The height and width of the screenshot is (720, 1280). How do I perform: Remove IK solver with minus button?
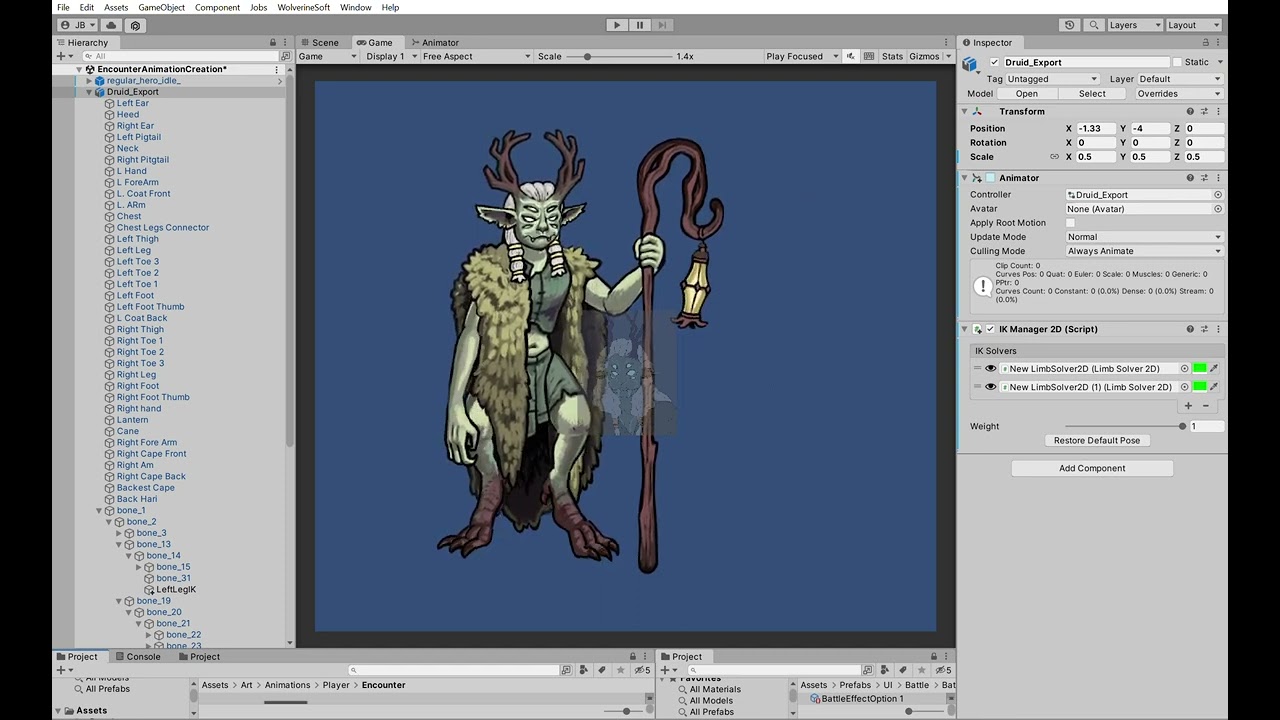1205,405
